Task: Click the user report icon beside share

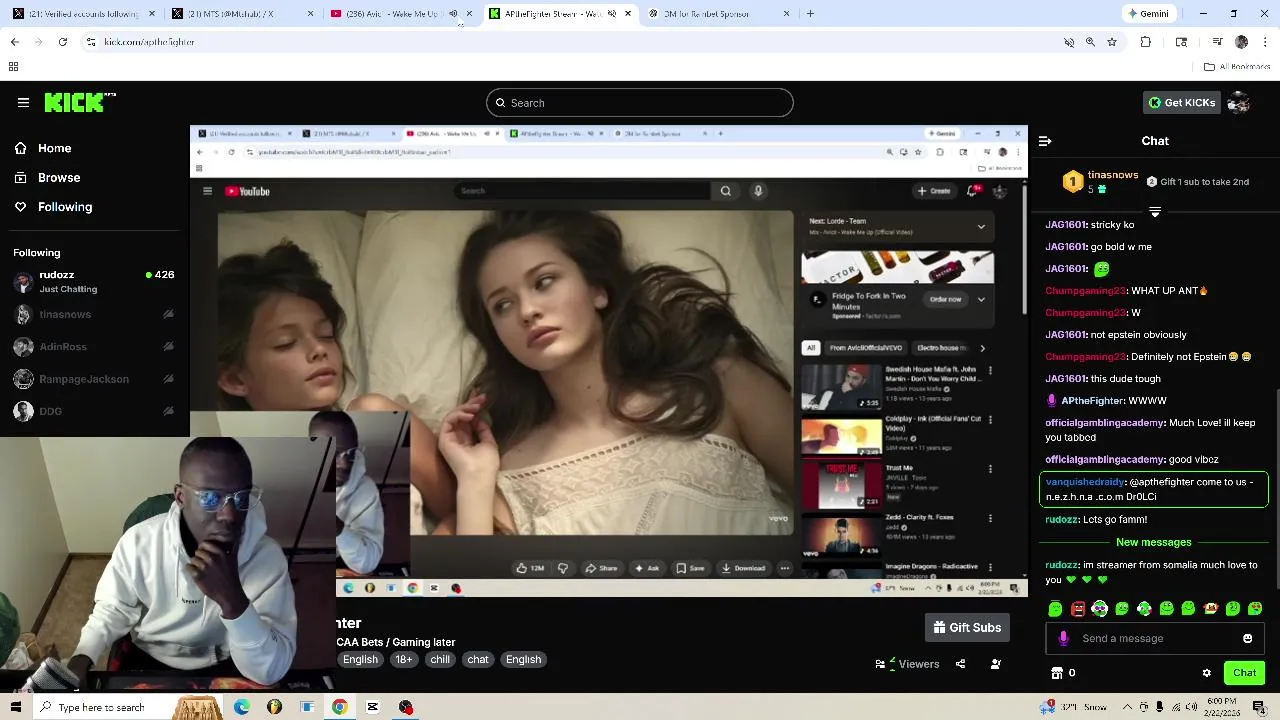Action: 995,664
